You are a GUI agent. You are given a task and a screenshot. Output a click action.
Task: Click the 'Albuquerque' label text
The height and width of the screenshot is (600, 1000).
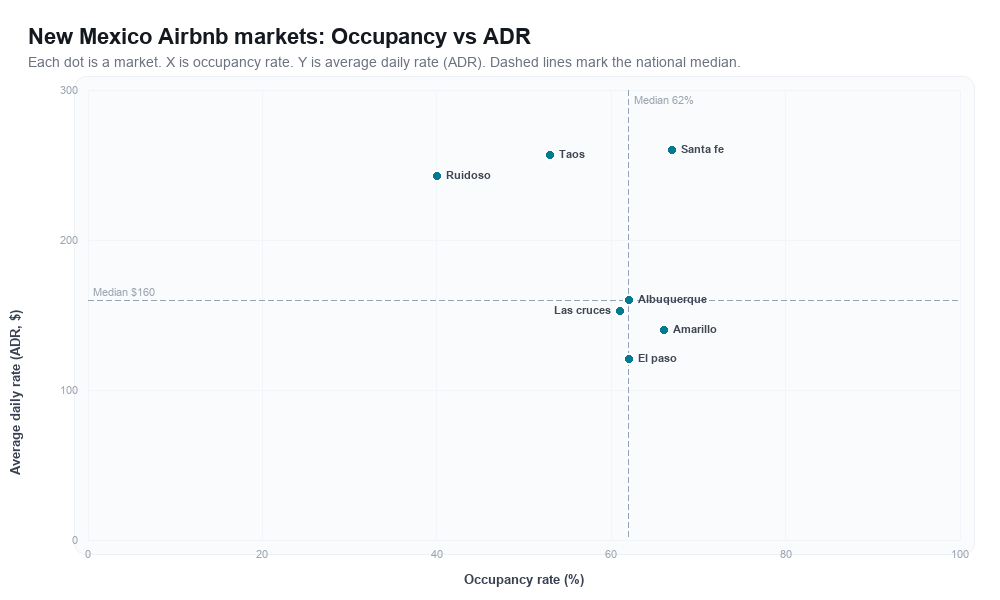point(672,299)
